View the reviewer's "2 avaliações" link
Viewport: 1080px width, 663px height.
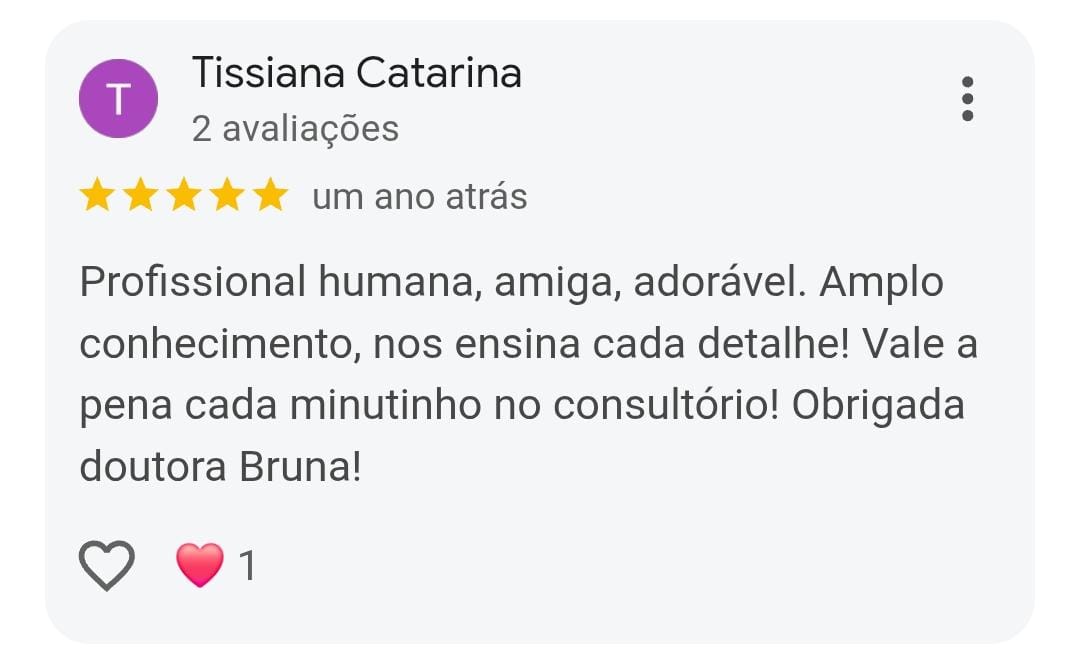(295, 129)
